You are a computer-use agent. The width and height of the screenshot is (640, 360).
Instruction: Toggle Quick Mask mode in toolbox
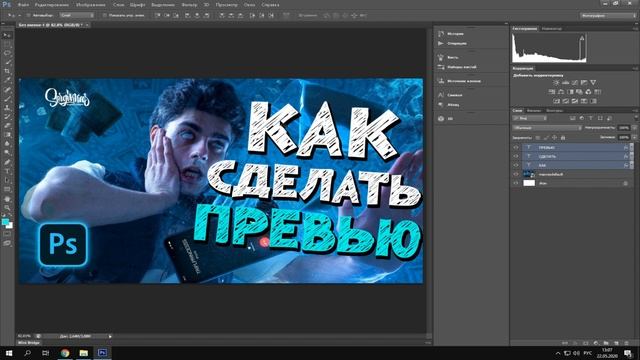7,234
